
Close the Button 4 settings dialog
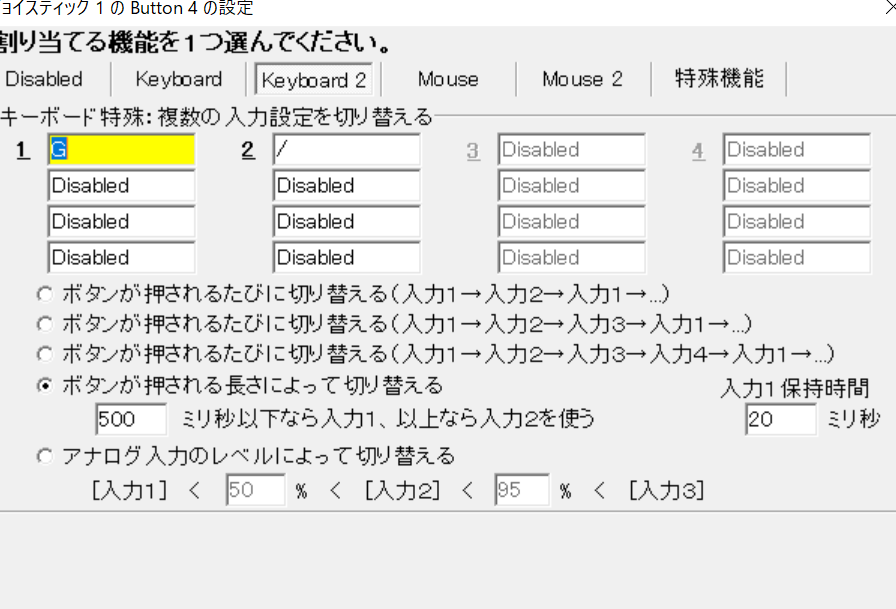[x=890, y=8]
